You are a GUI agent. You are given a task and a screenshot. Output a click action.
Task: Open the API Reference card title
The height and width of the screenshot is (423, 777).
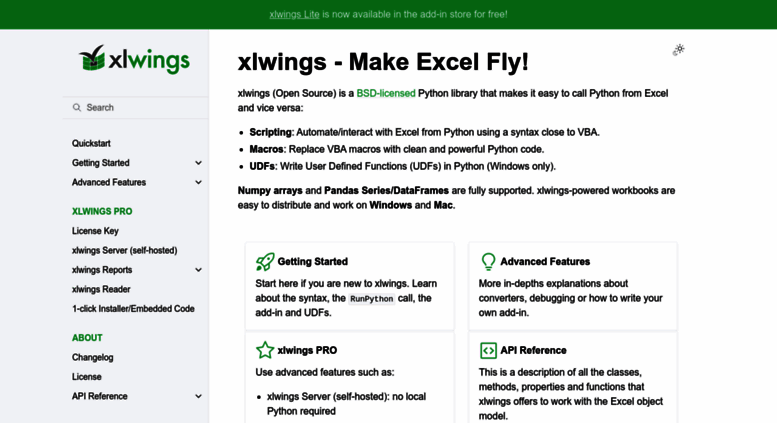tap(533, 350)
